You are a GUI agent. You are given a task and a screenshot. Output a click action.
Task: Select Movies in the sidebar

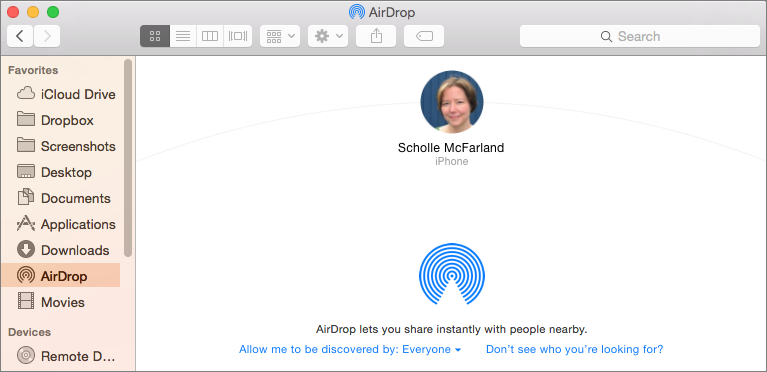(61, 302)
